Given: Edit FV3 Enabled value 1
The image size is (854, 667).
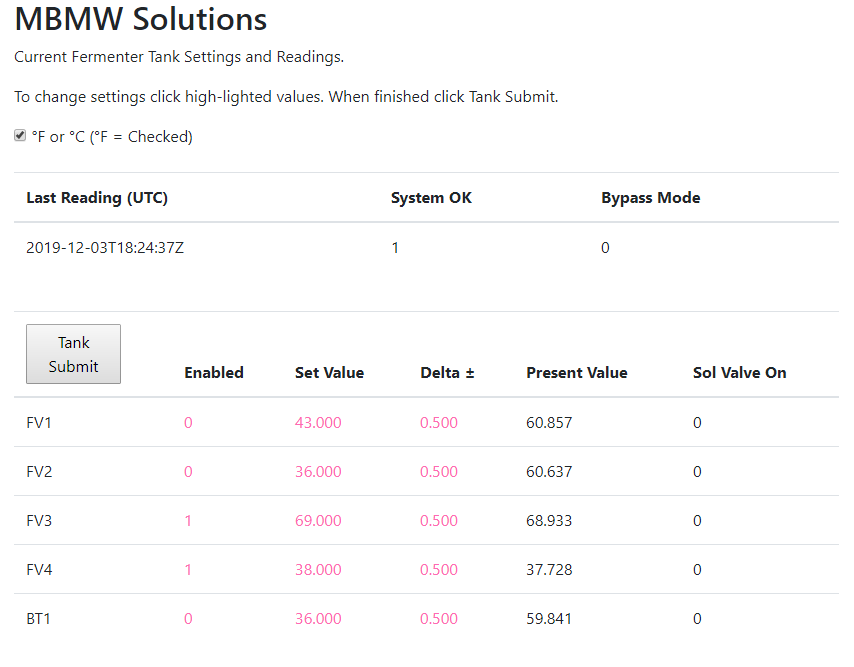Looking at the screenshot, I should (x=188, y=521).
